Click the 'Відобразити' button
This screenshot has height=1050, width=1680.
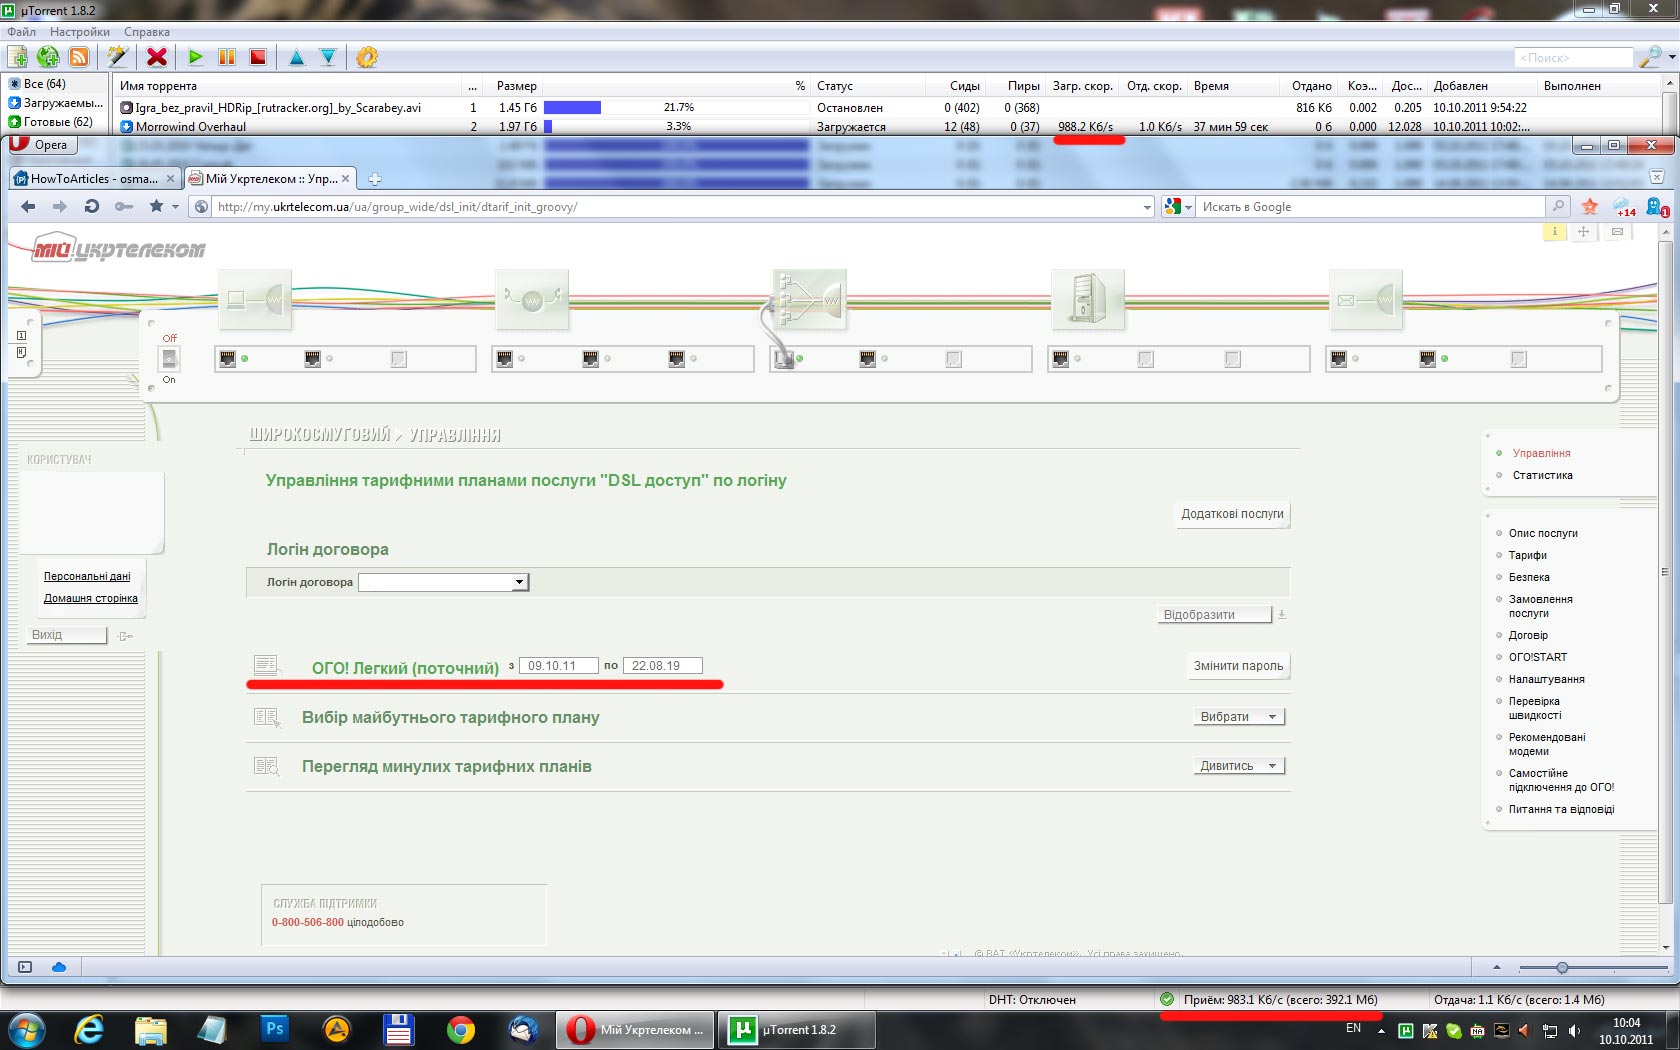coord(1216,615)
